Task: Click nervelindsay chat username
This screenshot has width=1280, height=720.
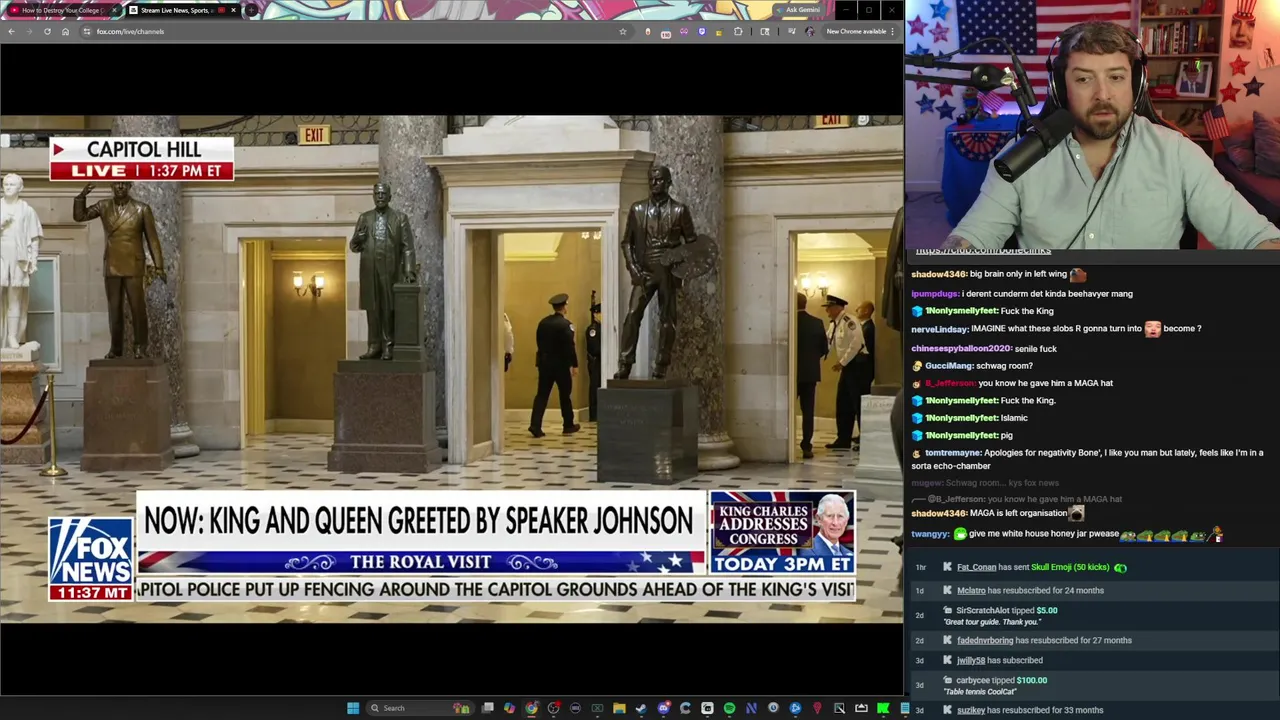Action: tap(939, 328)
